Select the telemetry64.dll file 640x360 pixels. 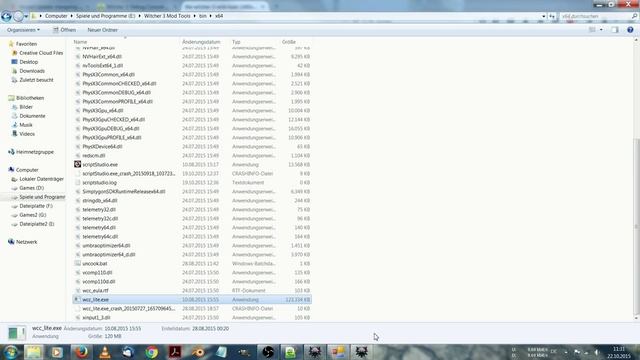pos(99,227)
